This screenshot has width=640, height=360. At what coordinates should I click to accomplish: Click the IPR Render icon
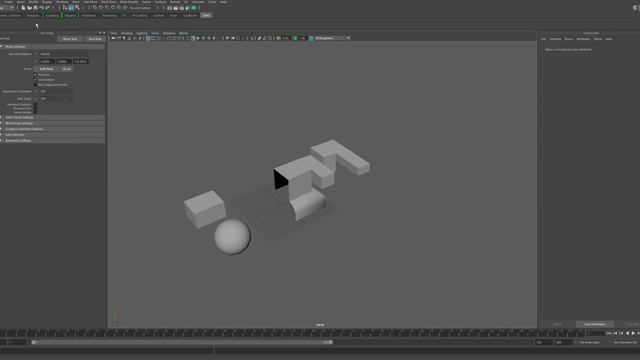tap(182, 8)
